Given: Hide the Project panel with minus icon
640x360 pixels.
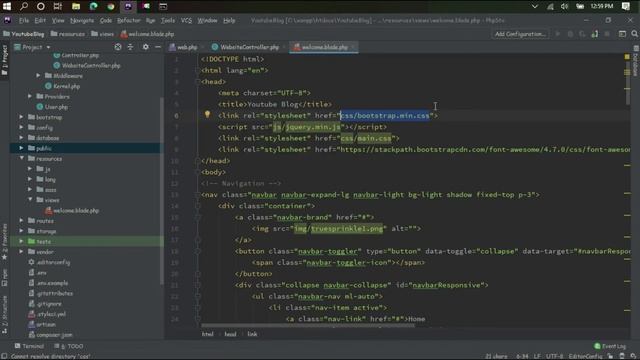Looking at the screenshot, I should coord(158,47).
